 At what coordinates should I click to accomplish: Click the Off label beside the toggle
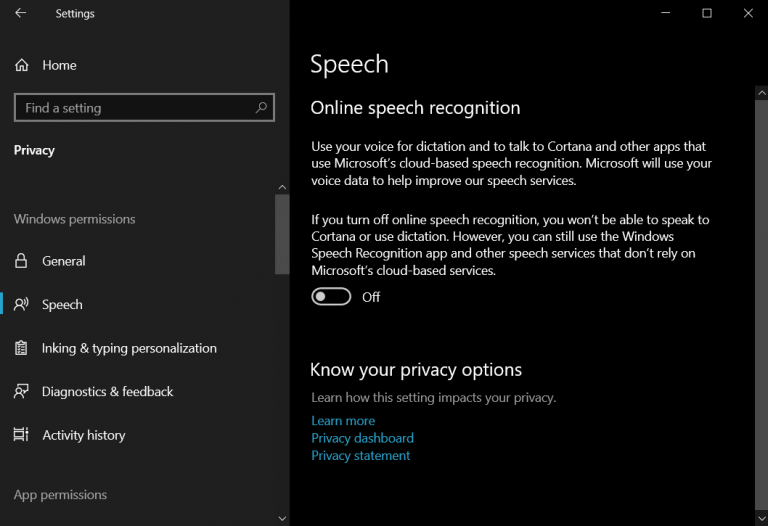click(371, 297)
